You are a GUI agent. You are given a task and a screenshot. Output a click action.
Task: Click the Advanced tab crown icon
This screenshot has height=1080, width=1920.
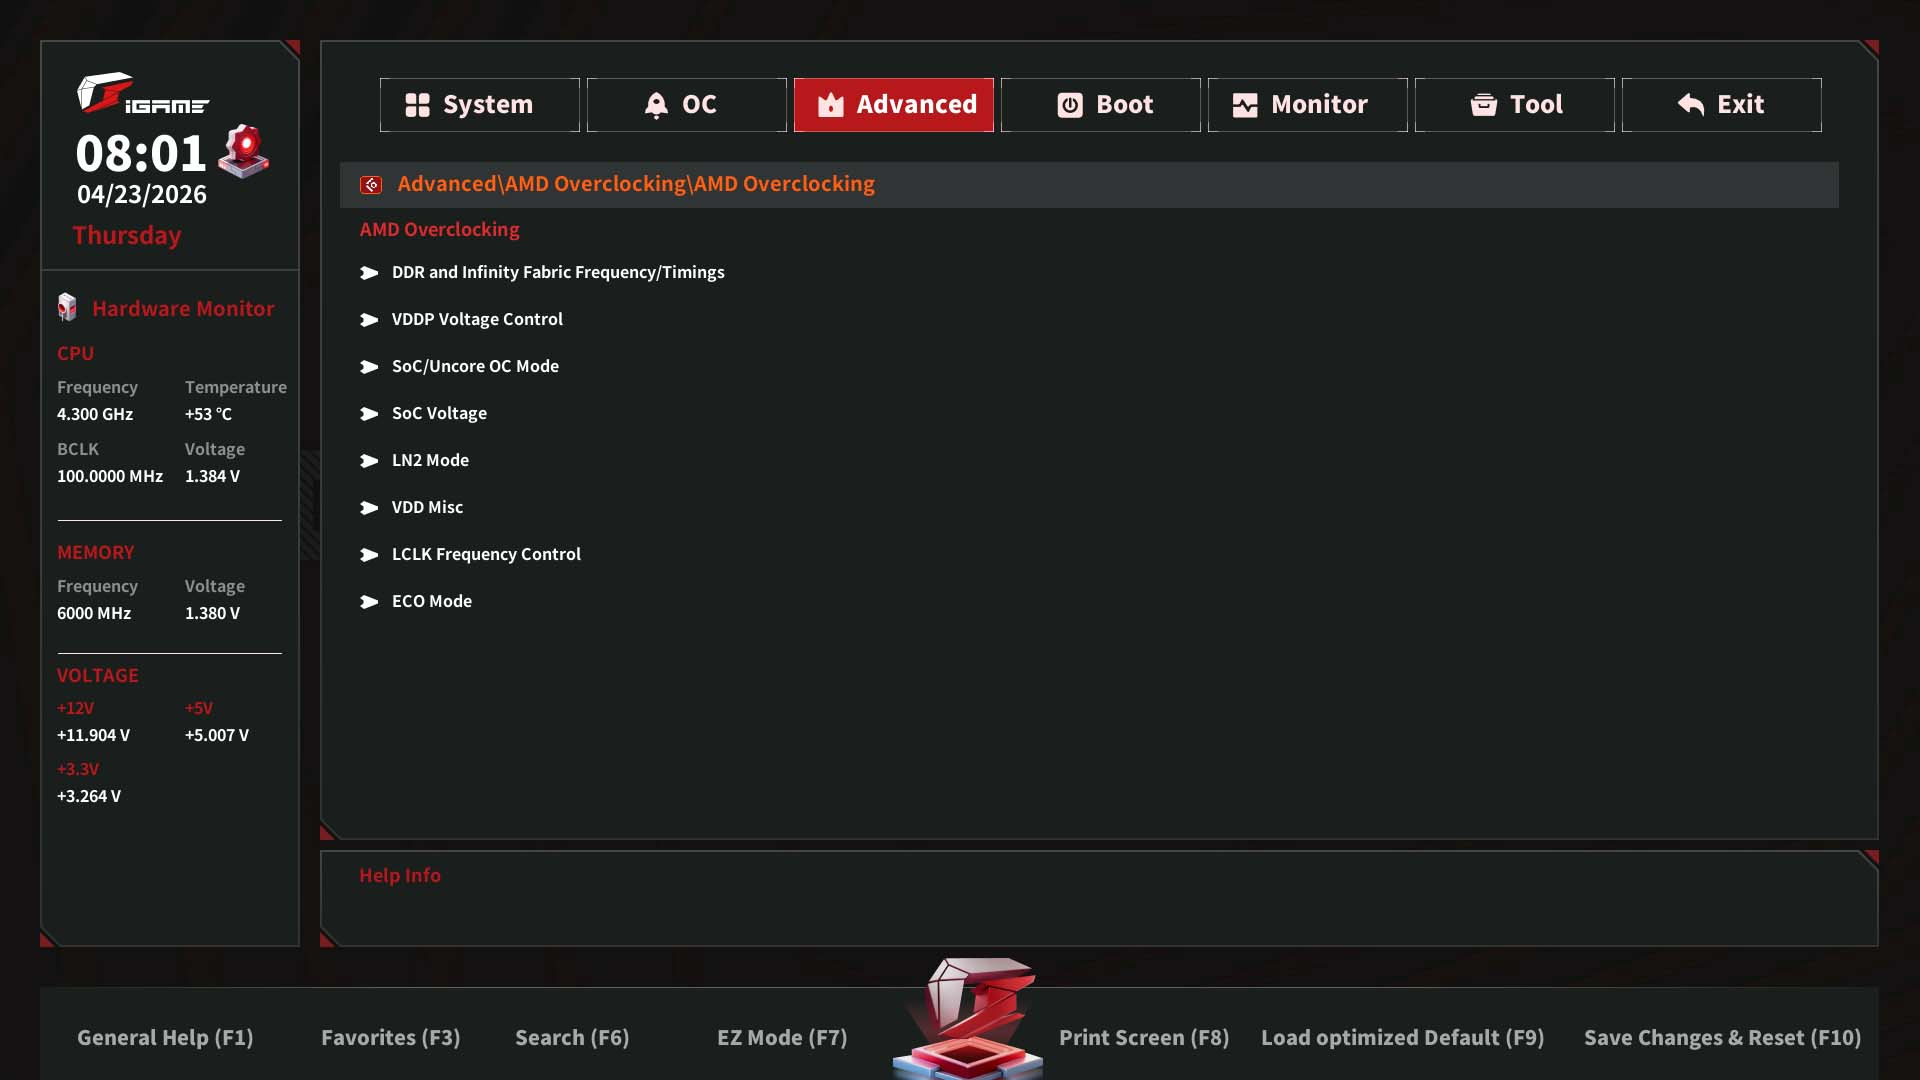click(831, 105)
